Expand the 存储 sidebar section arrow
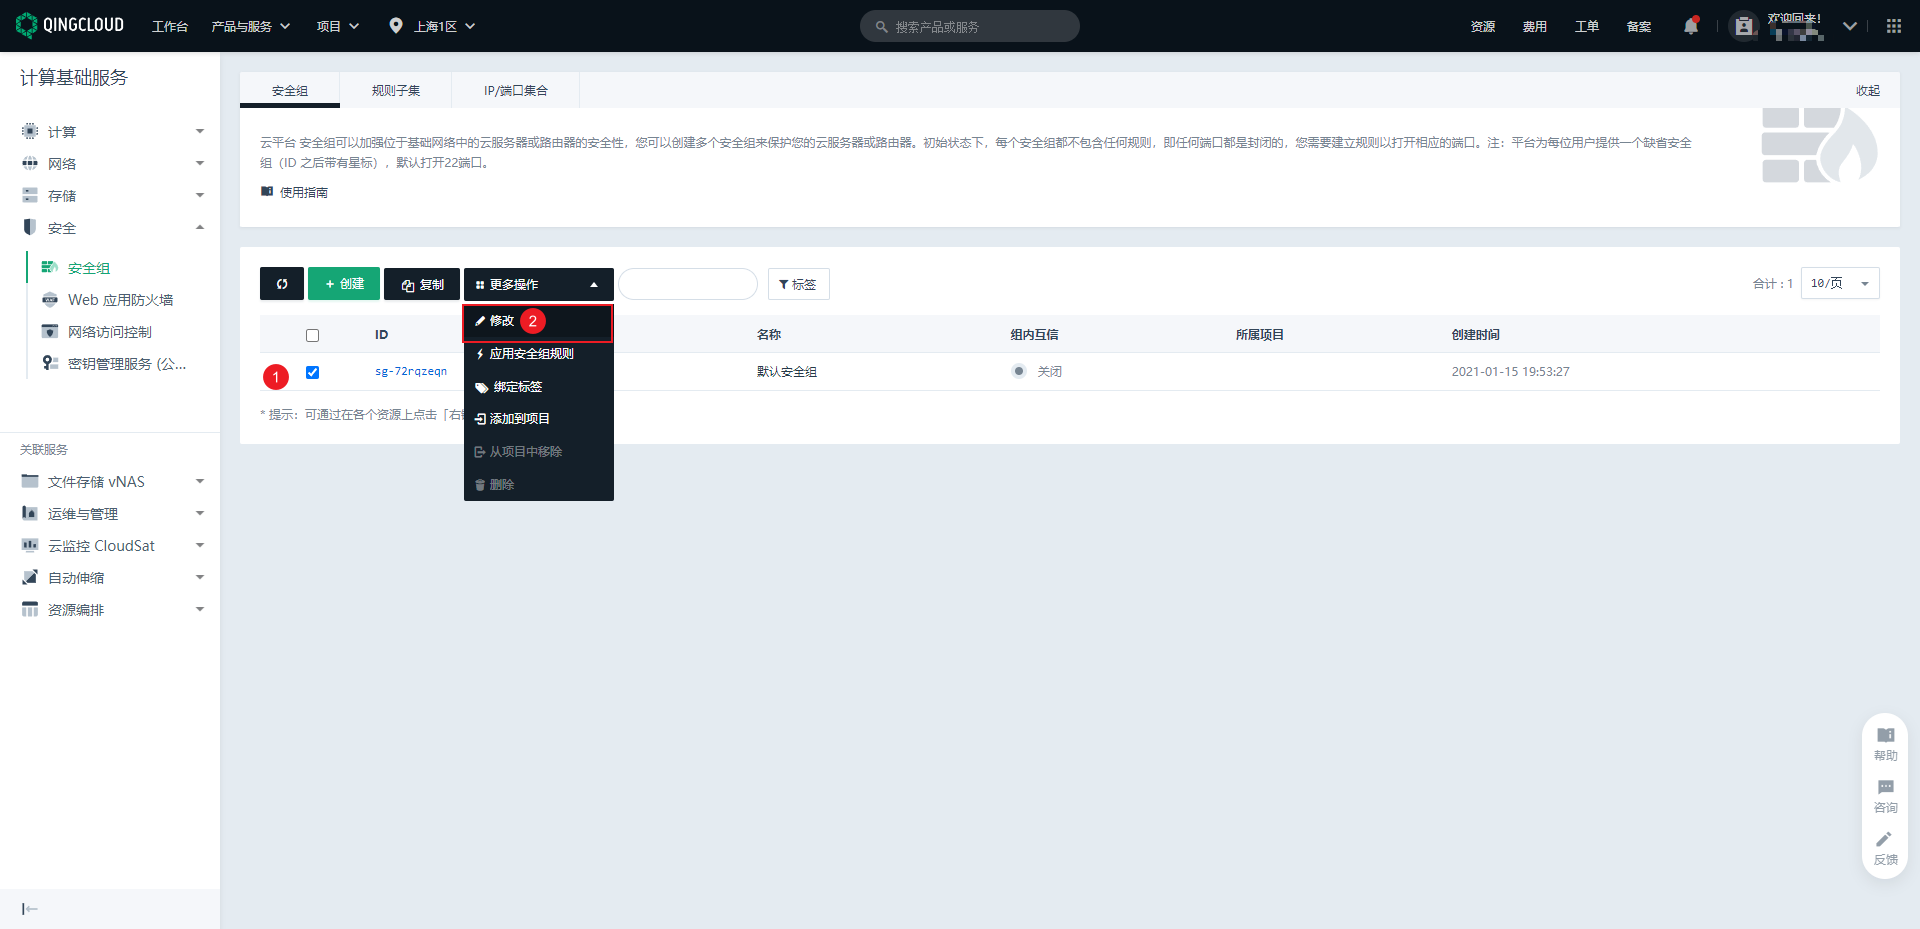Viewport: 1920px width, 929px height. pyautogui.click(x=200, y=195)
